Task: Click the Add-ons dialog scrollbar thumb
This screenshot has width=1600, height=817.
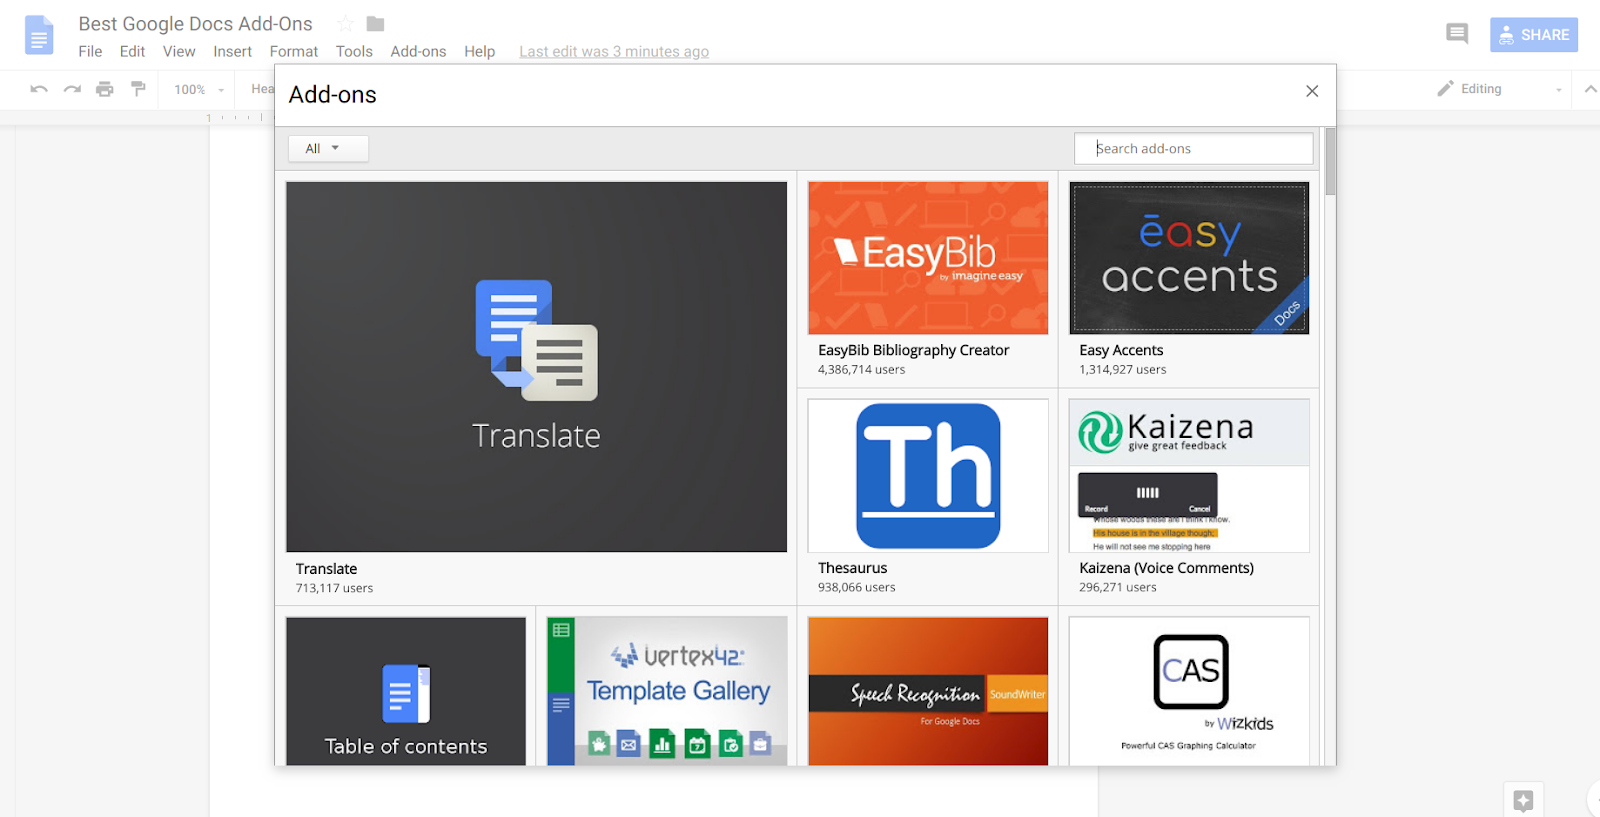Action: coord(1330,161)
